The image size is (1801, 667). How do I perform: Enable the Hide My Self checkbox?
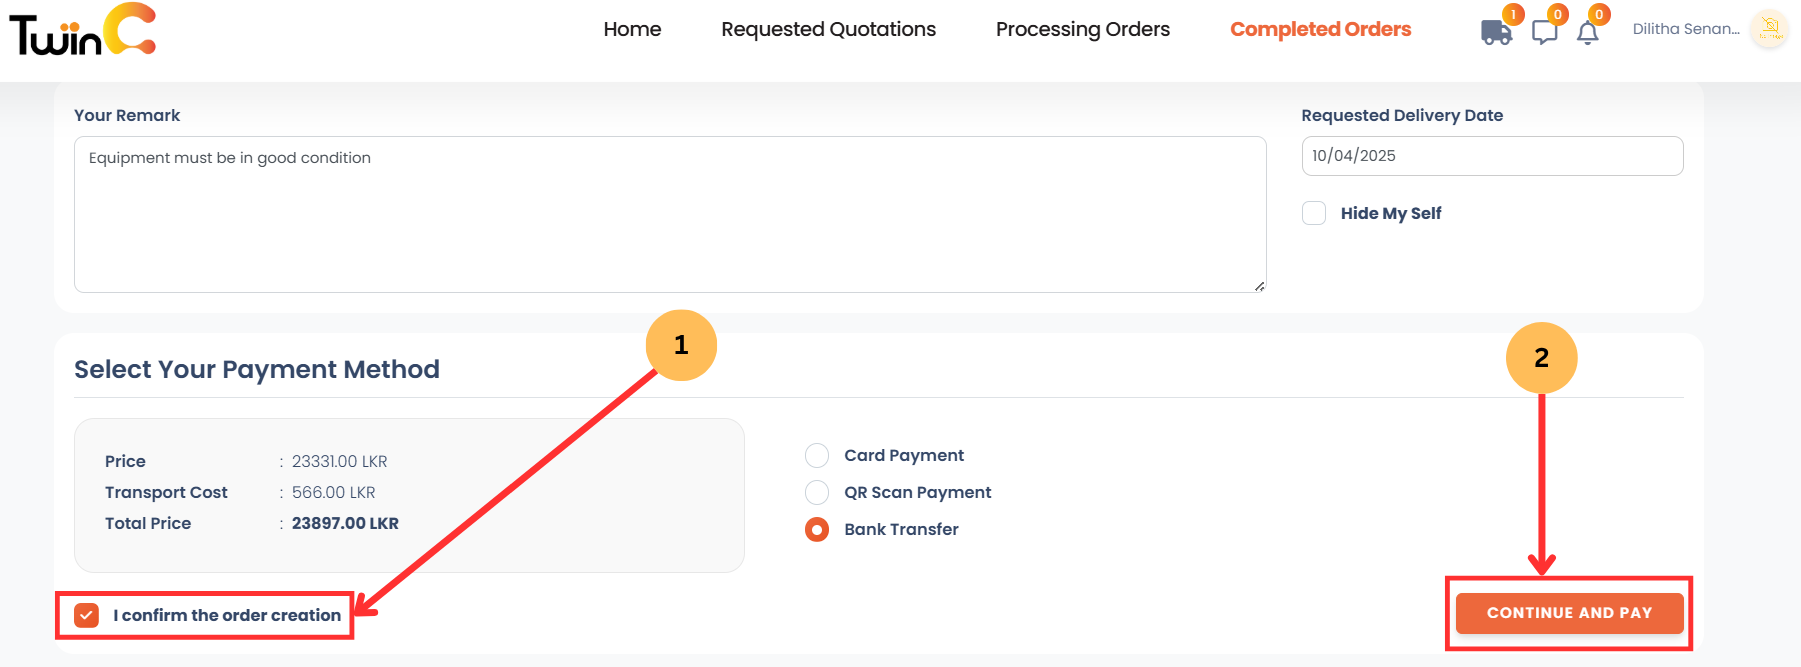click(1314, 212)
